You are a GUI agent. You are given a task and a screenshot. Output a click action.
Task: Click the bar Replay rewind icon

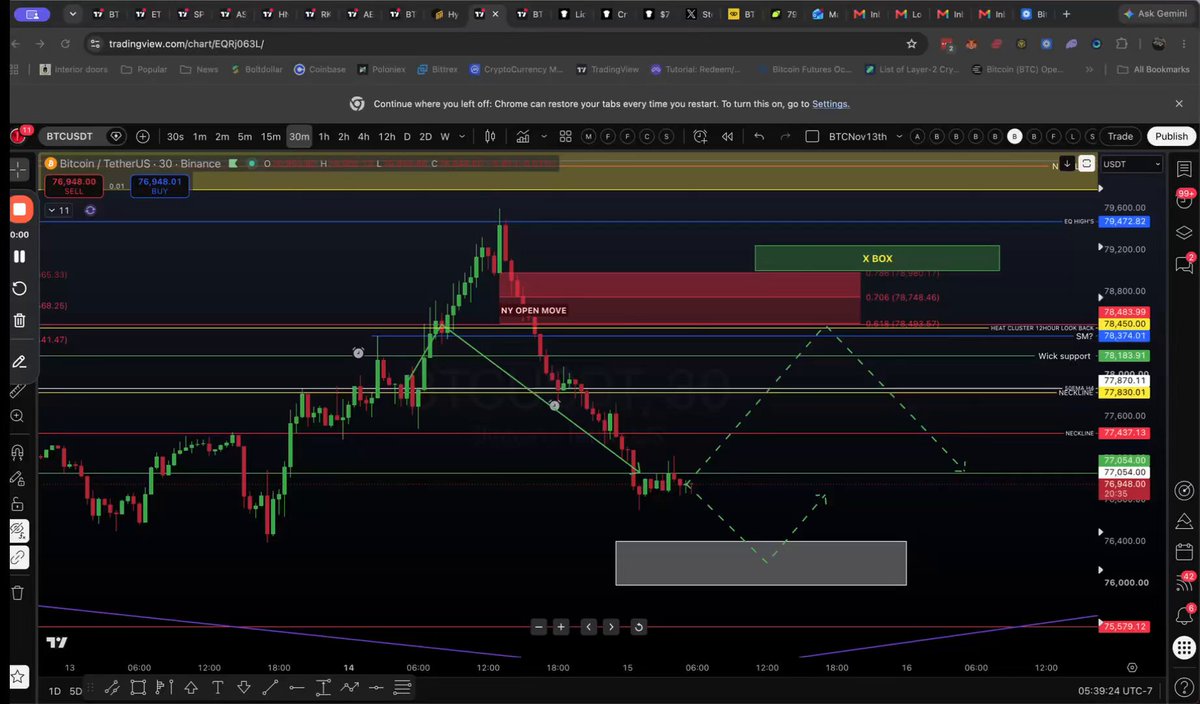click(727, 137)
